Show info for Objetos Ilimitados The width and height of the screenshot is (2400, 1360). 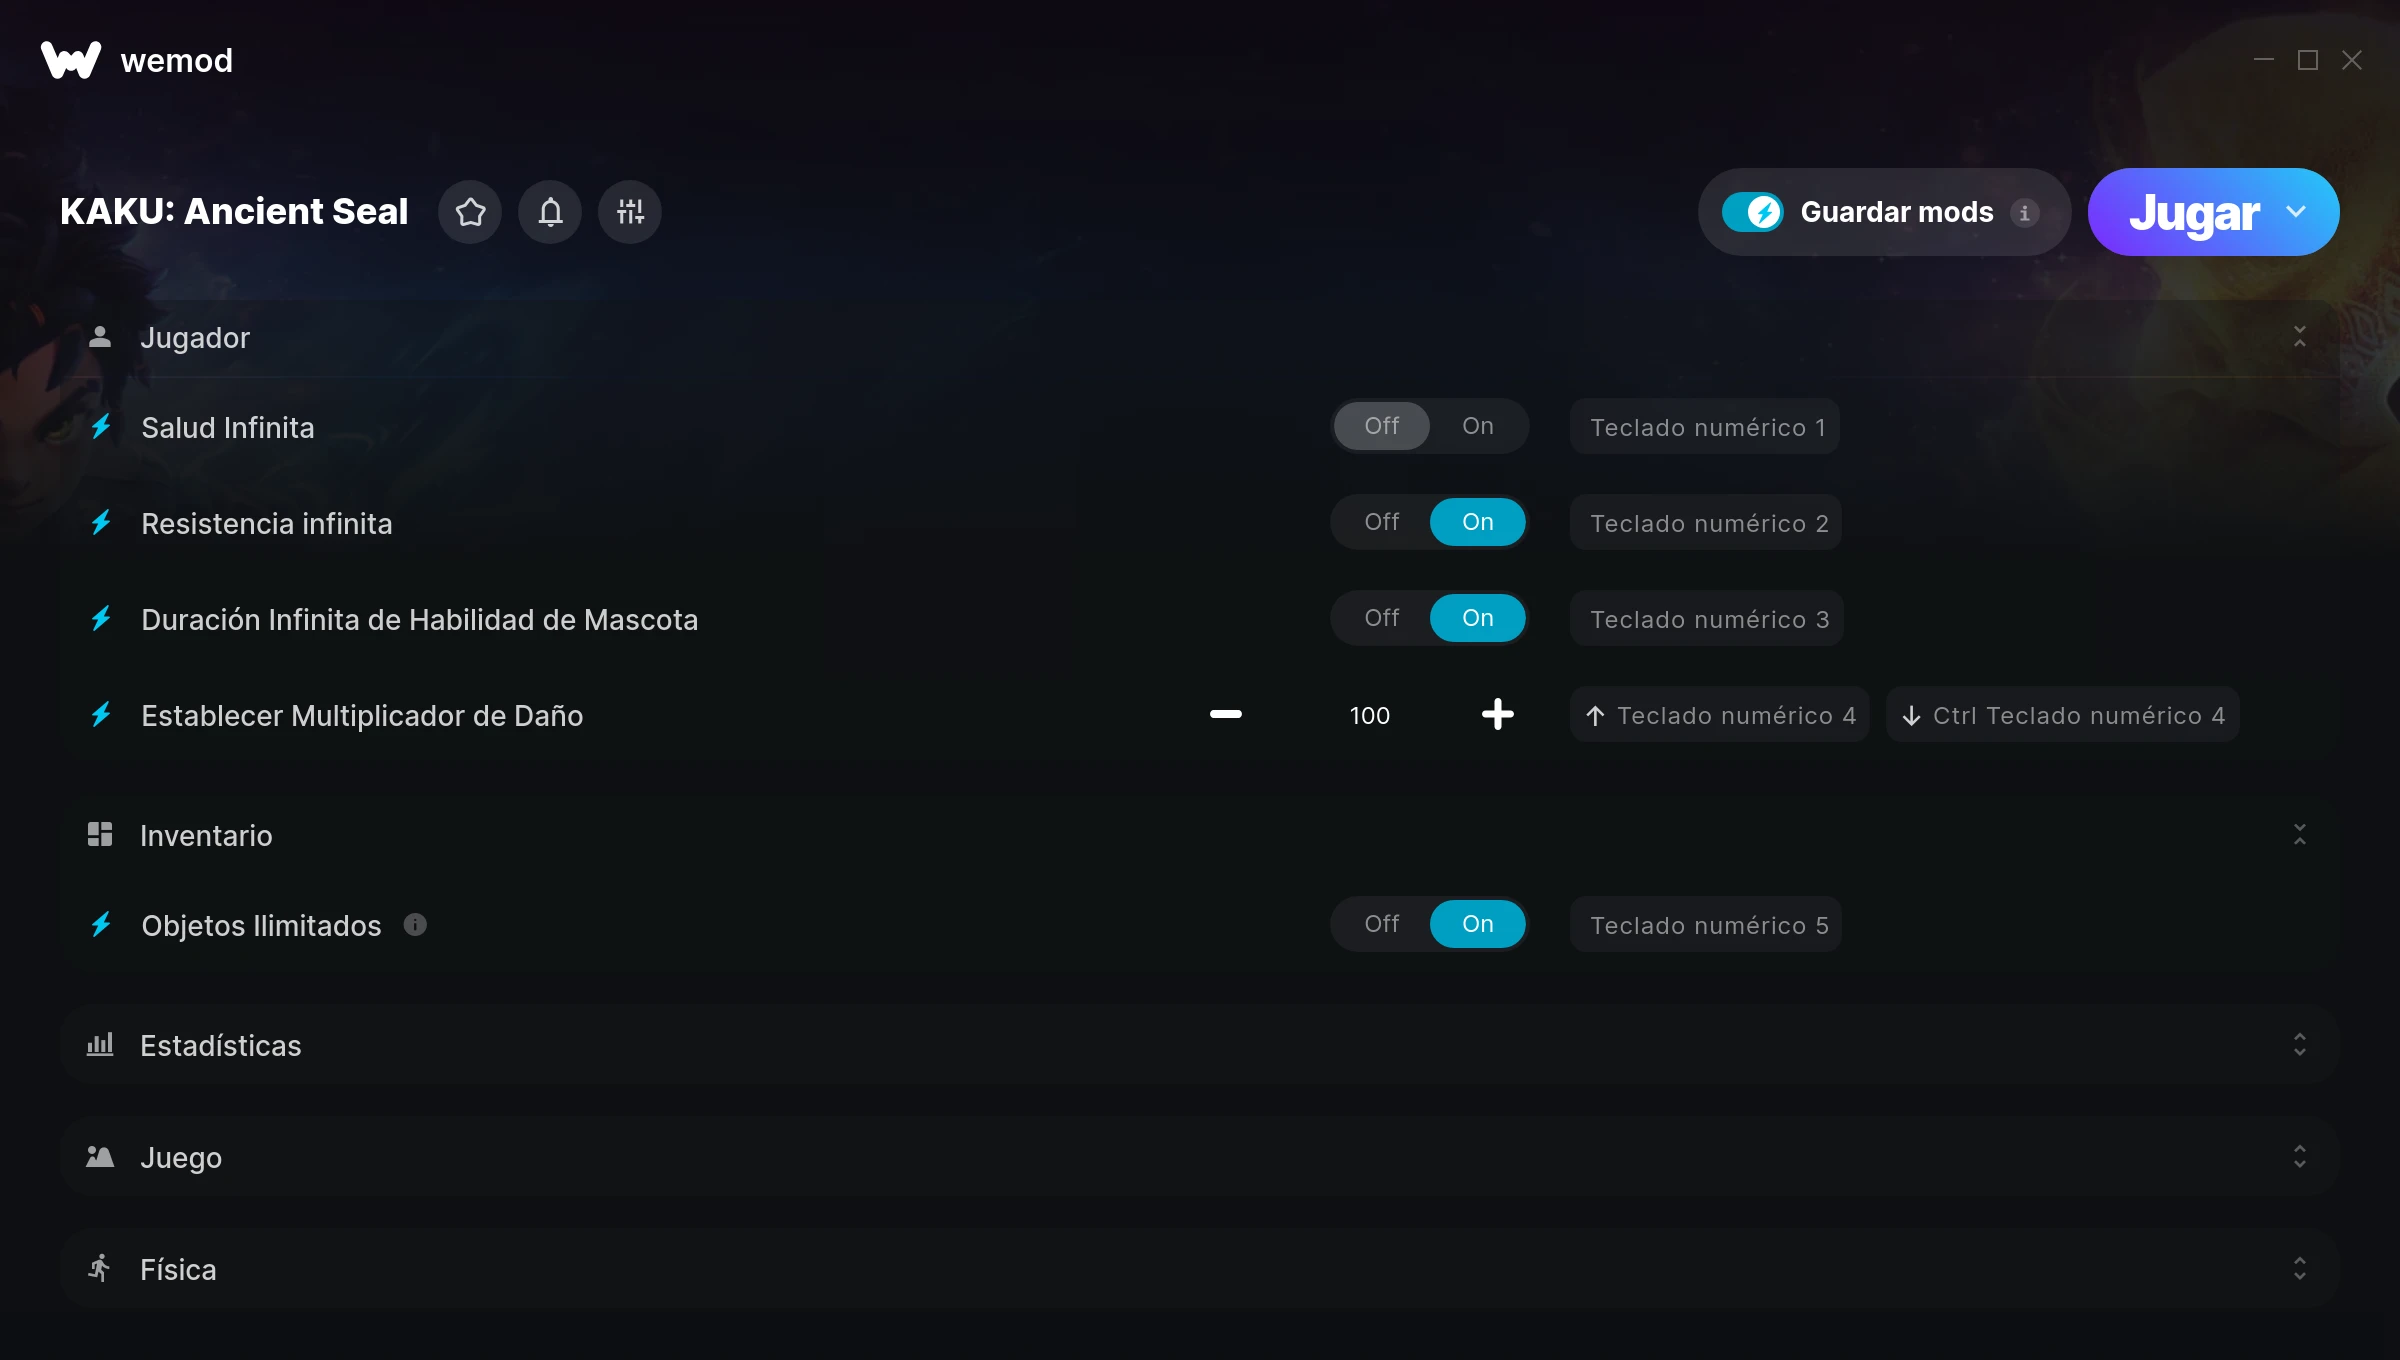tap(415, 925)
